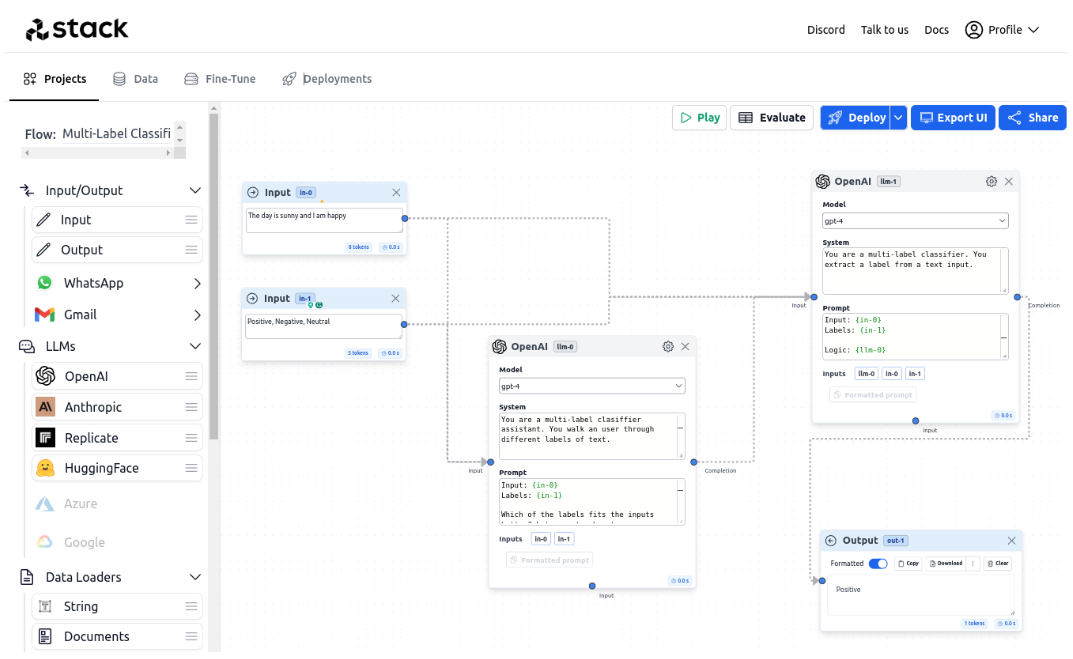This screenshot has width=1073, height=659.
Task: Click drag handle icon on HuggingFace row
Action: (191, 468)
